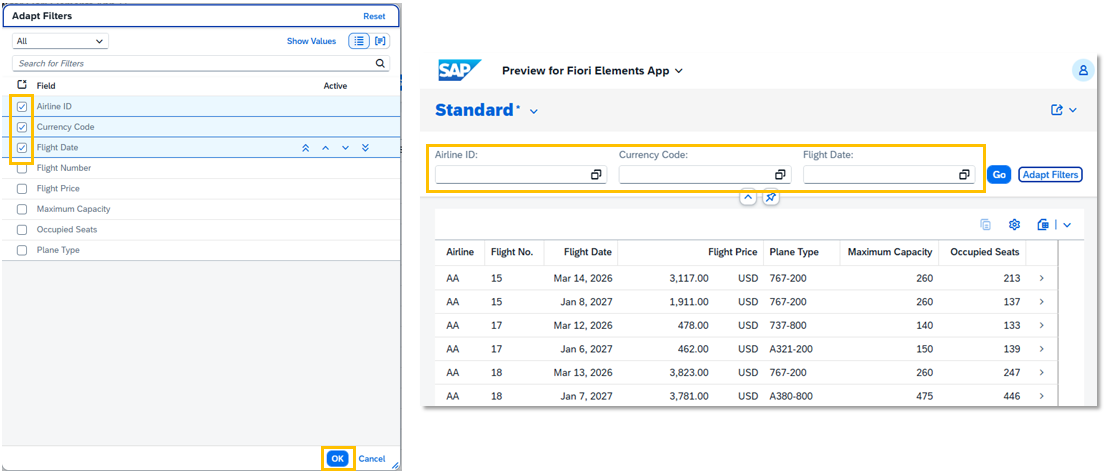Click the SAP logo
This screenshot has width=1104, height=474.
click(459, 70)
